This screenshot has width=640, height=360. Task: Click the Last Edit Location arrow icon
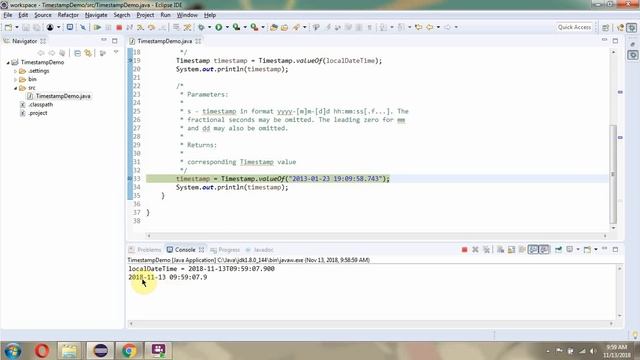(x=418, y=27)
